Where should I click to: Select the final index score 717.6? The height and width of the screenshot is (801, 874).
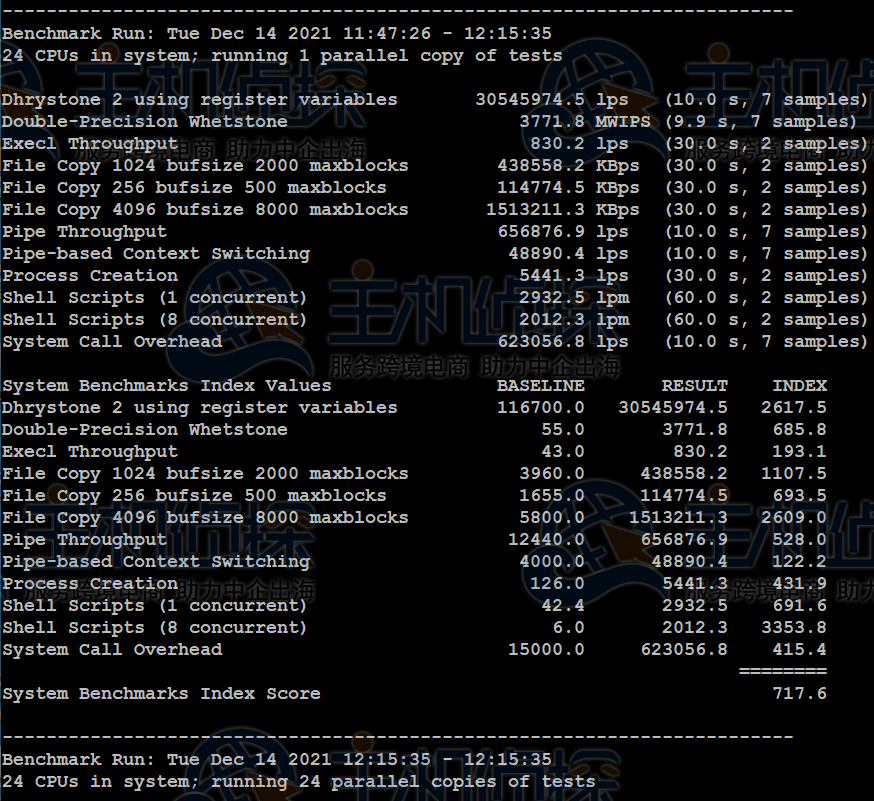(x=799, y=693)
